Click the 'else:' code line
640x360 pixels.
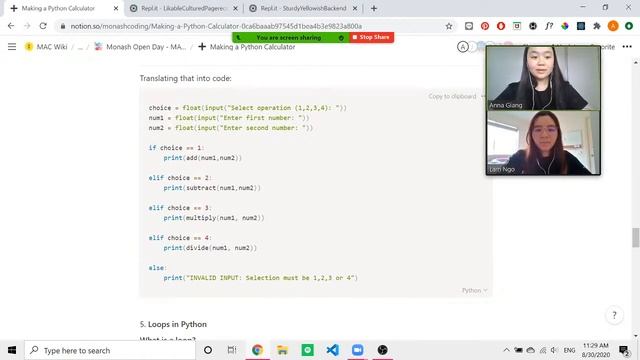click(158, 268)
